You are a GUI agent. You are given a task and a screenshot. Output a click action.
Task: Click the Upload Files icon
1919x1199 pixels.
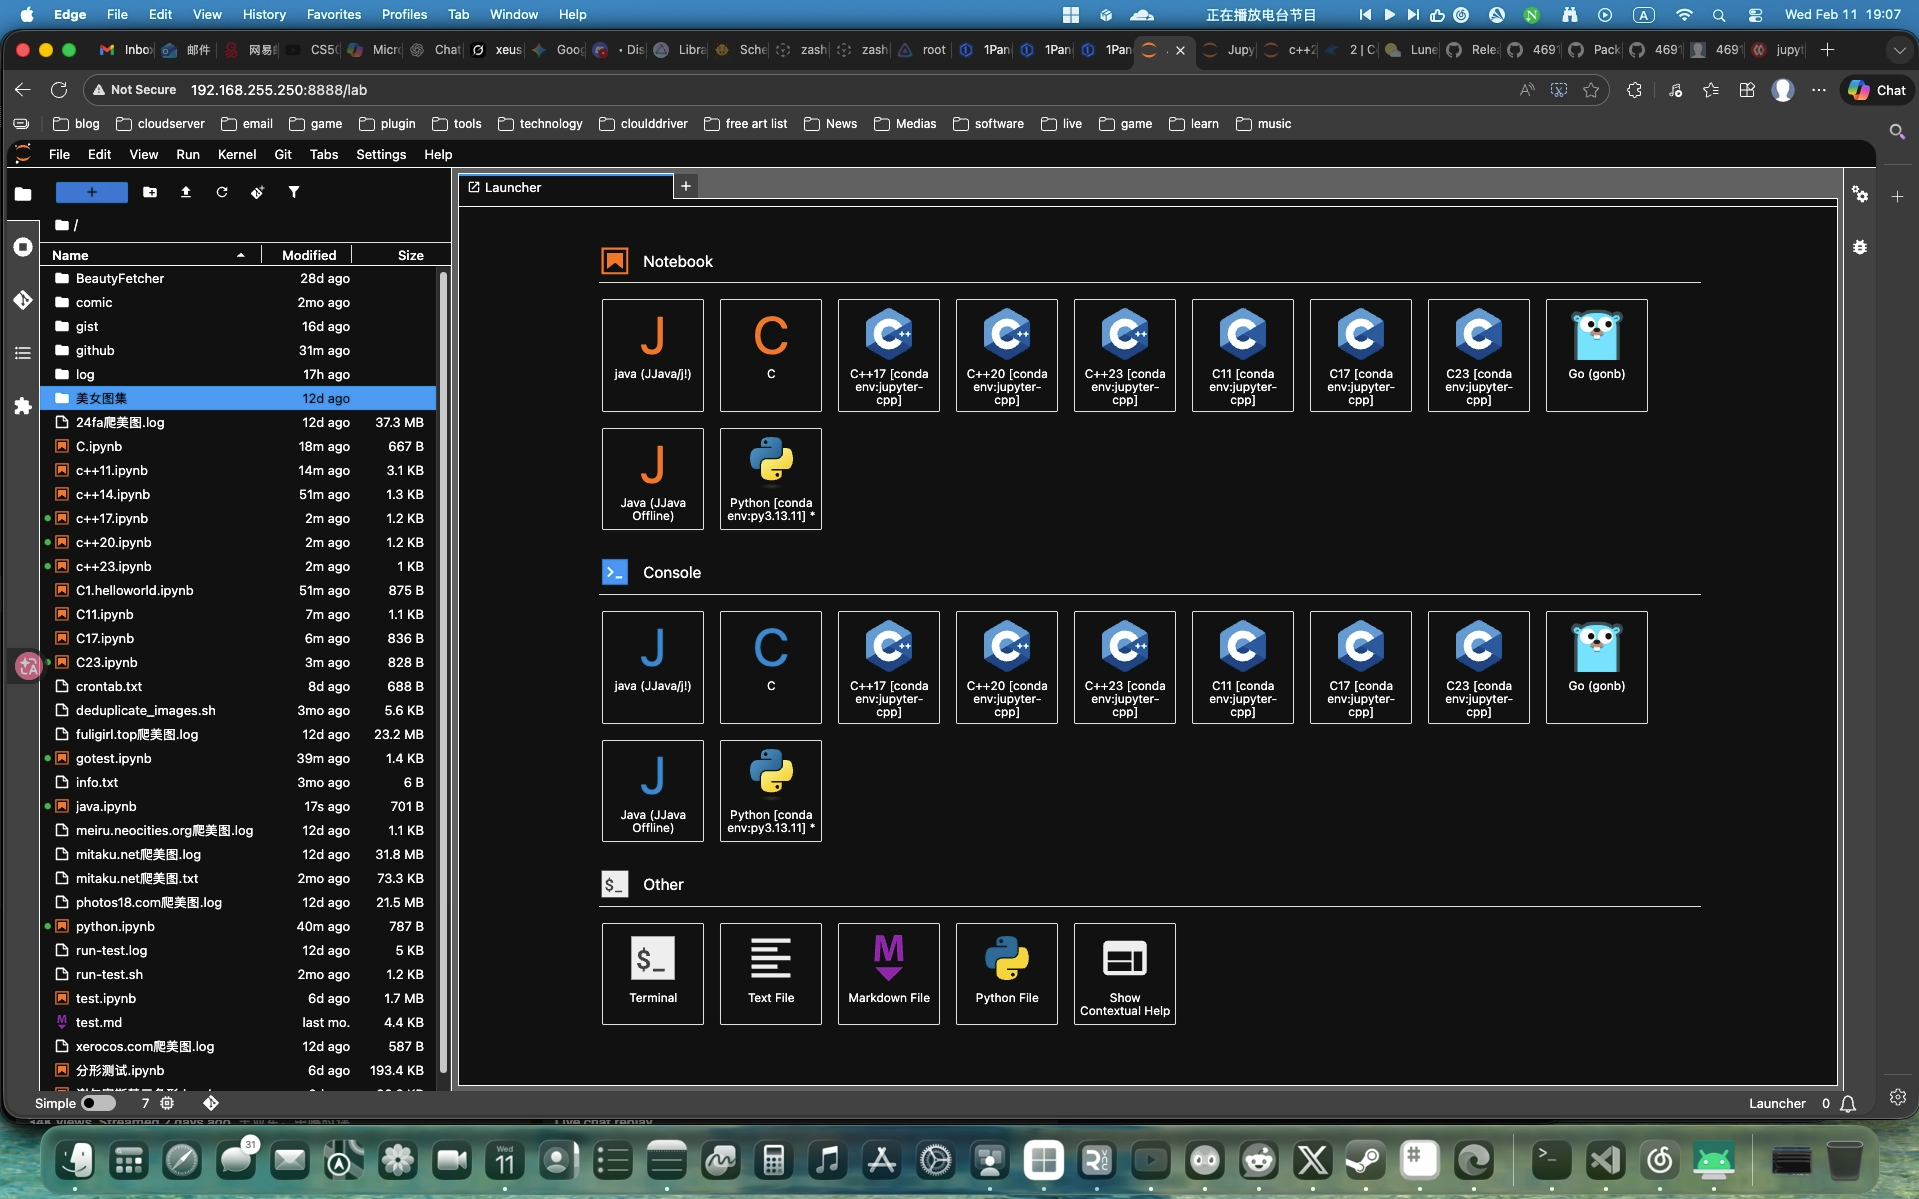(x=186, y=192)
